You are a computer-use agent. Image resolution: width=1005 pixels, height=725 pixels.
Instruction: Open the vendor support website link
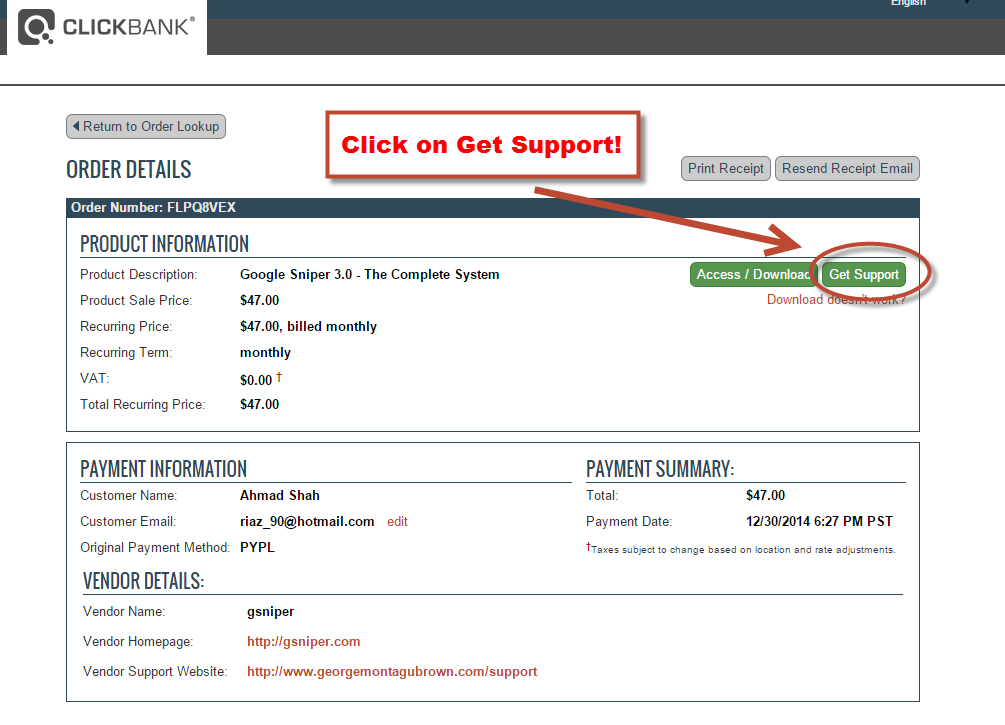(392, 672)
